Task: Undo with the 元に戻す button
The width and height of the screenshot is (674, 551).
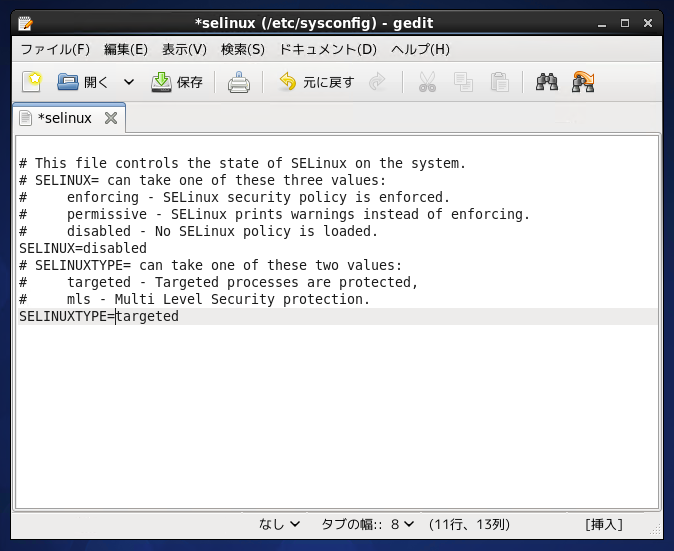Action: click(316, 82)
